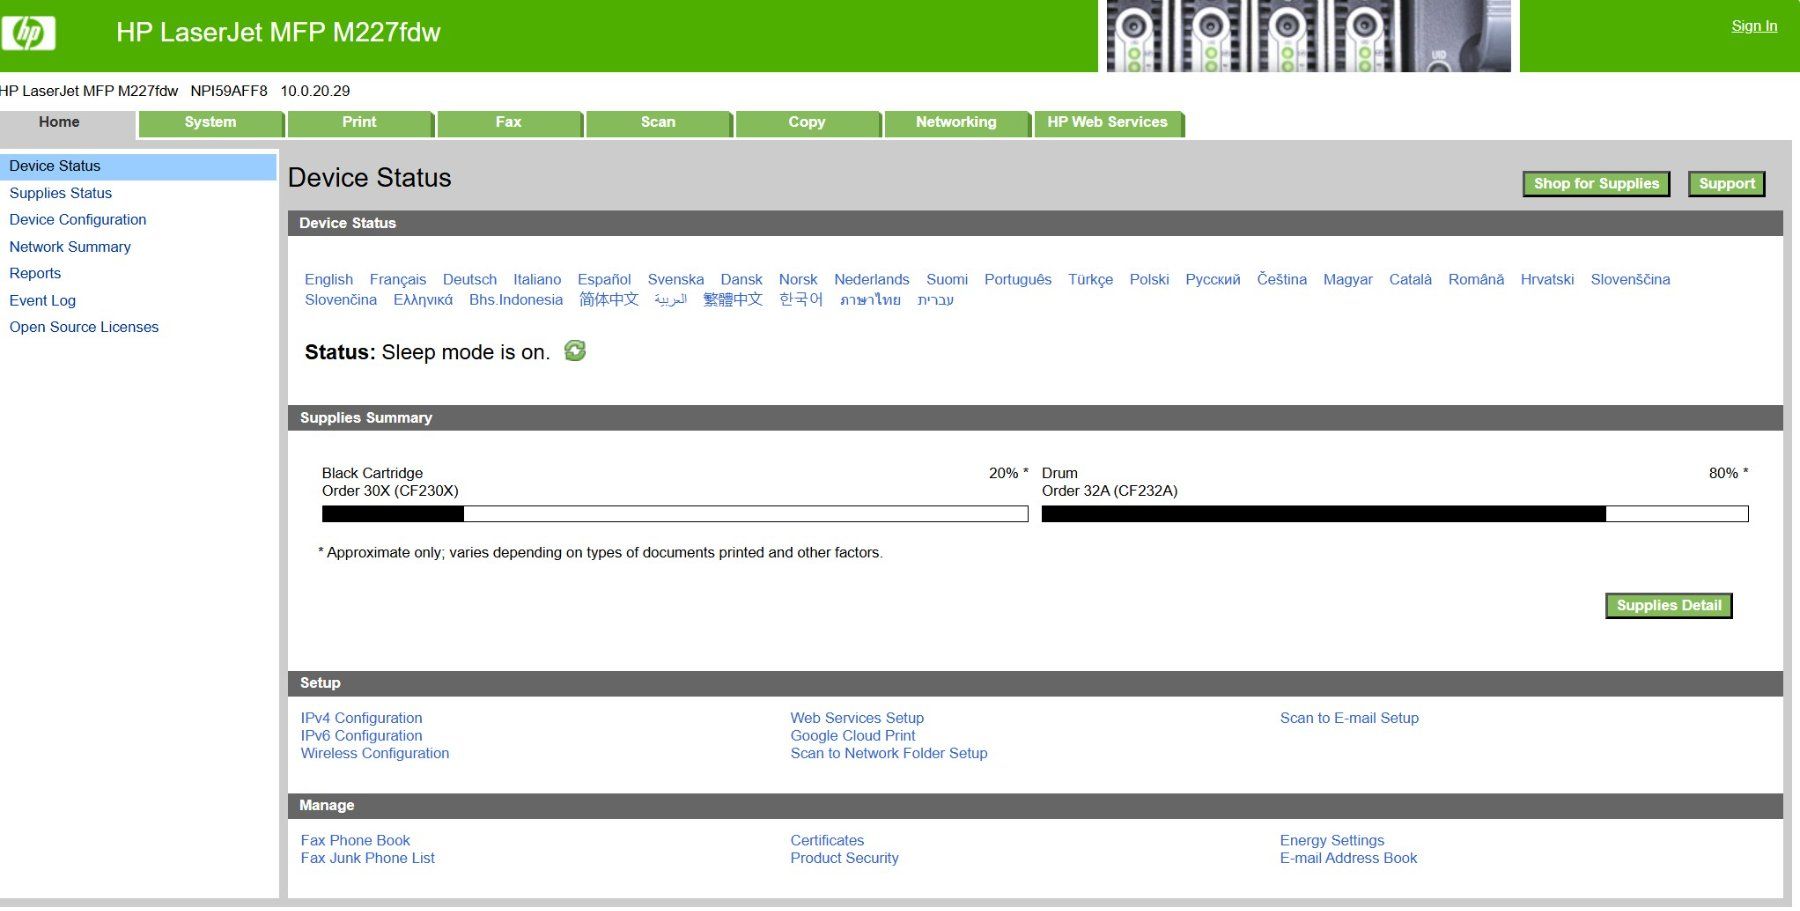Screen dimensions: 1800x911
Task: Open the Home tab
Action: point(59,123)
